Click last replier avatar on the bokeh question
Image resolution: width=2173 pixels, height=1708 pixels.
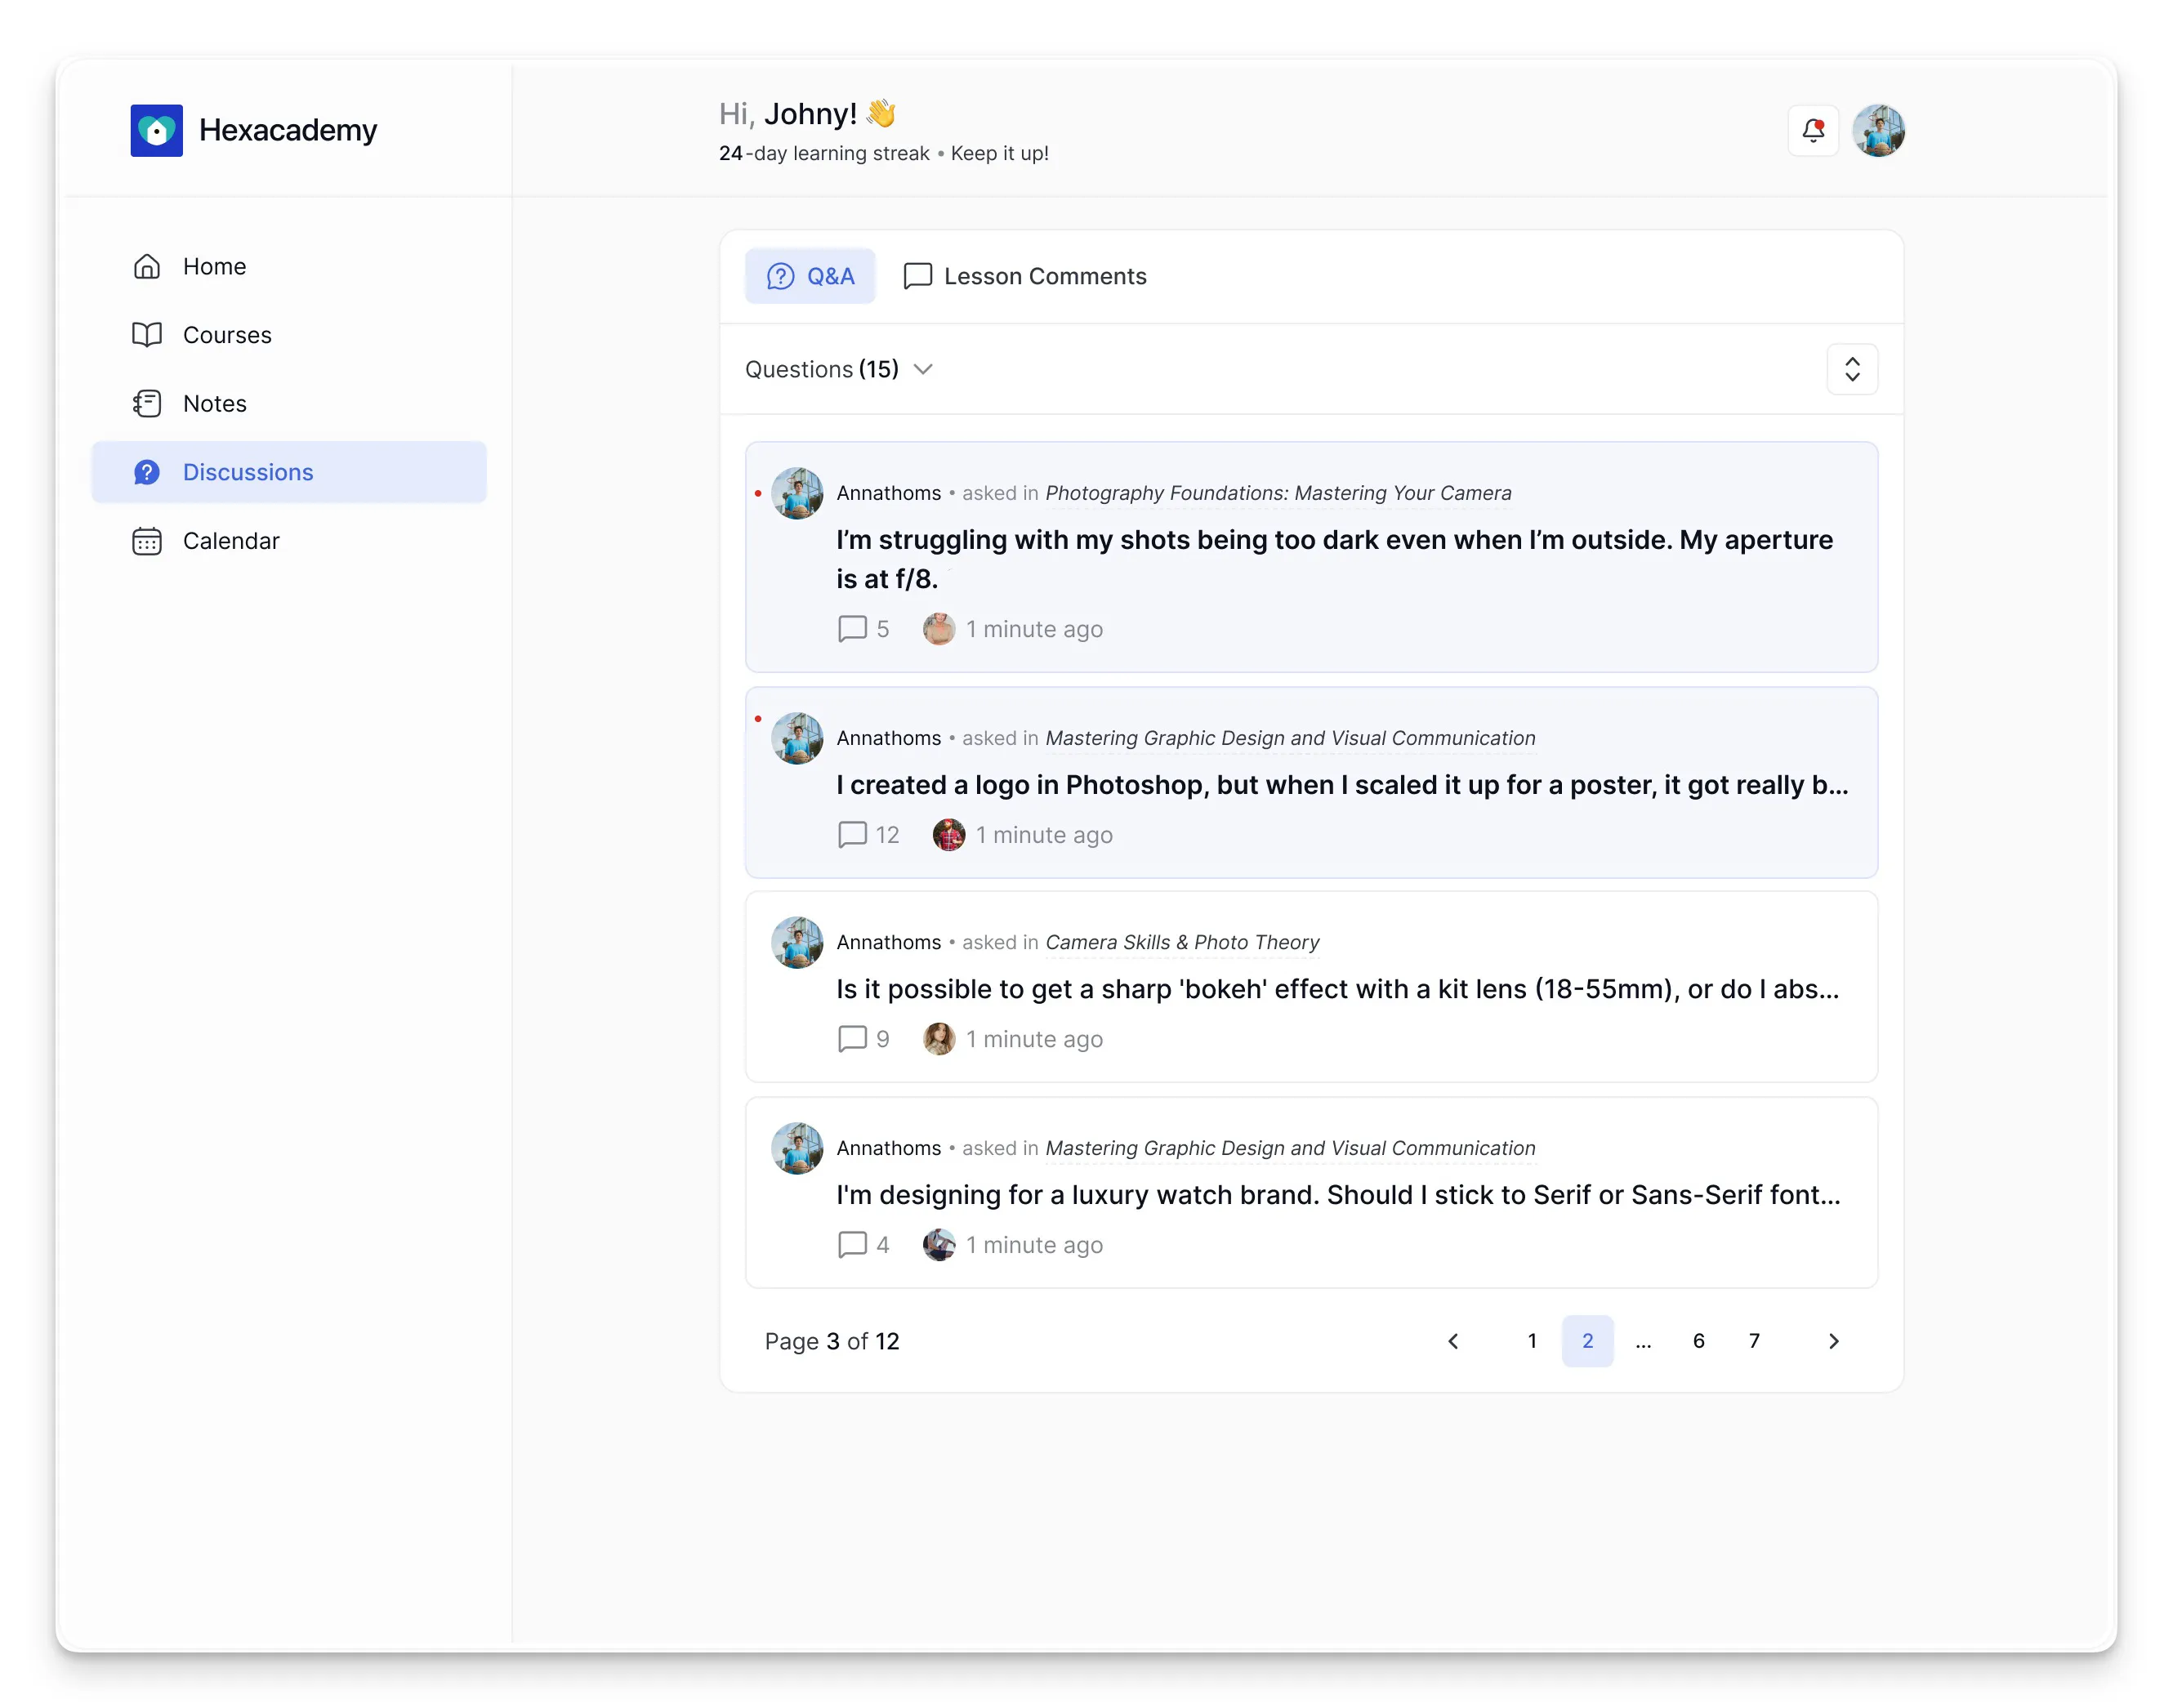point(938,1039)
